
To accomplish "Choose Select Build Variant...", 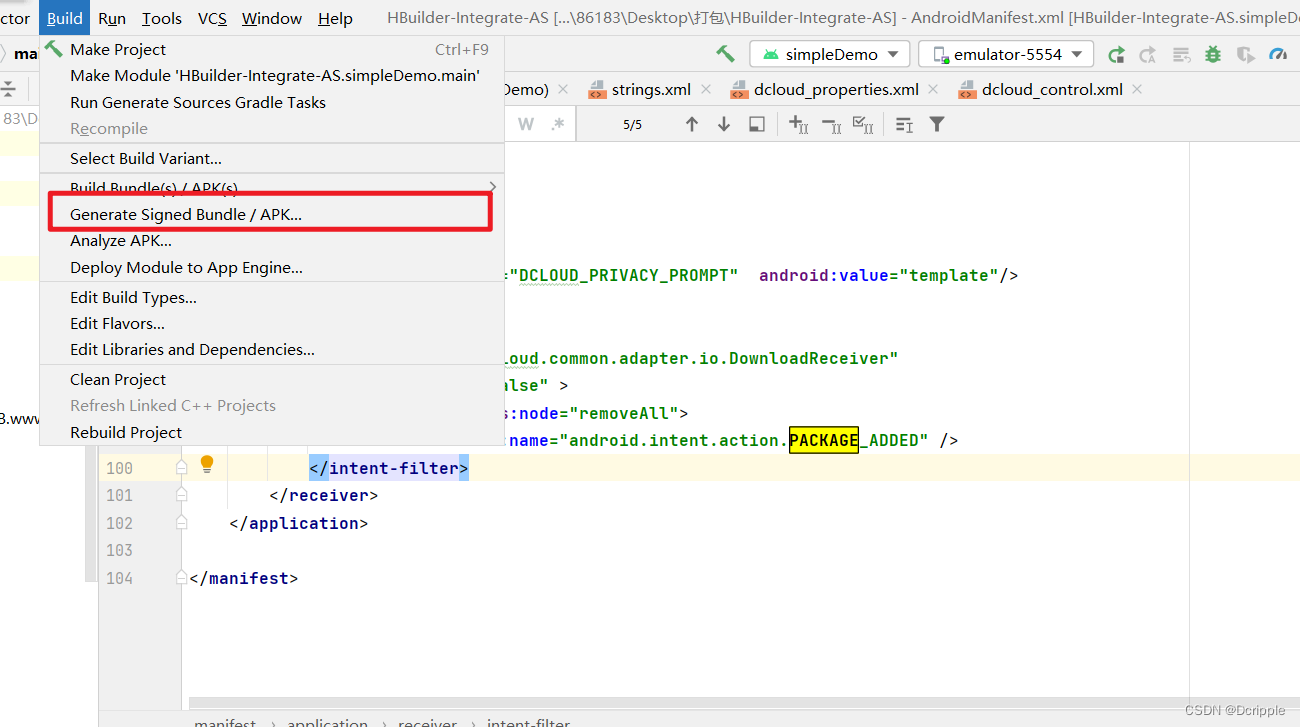I will tap(271, 158).
